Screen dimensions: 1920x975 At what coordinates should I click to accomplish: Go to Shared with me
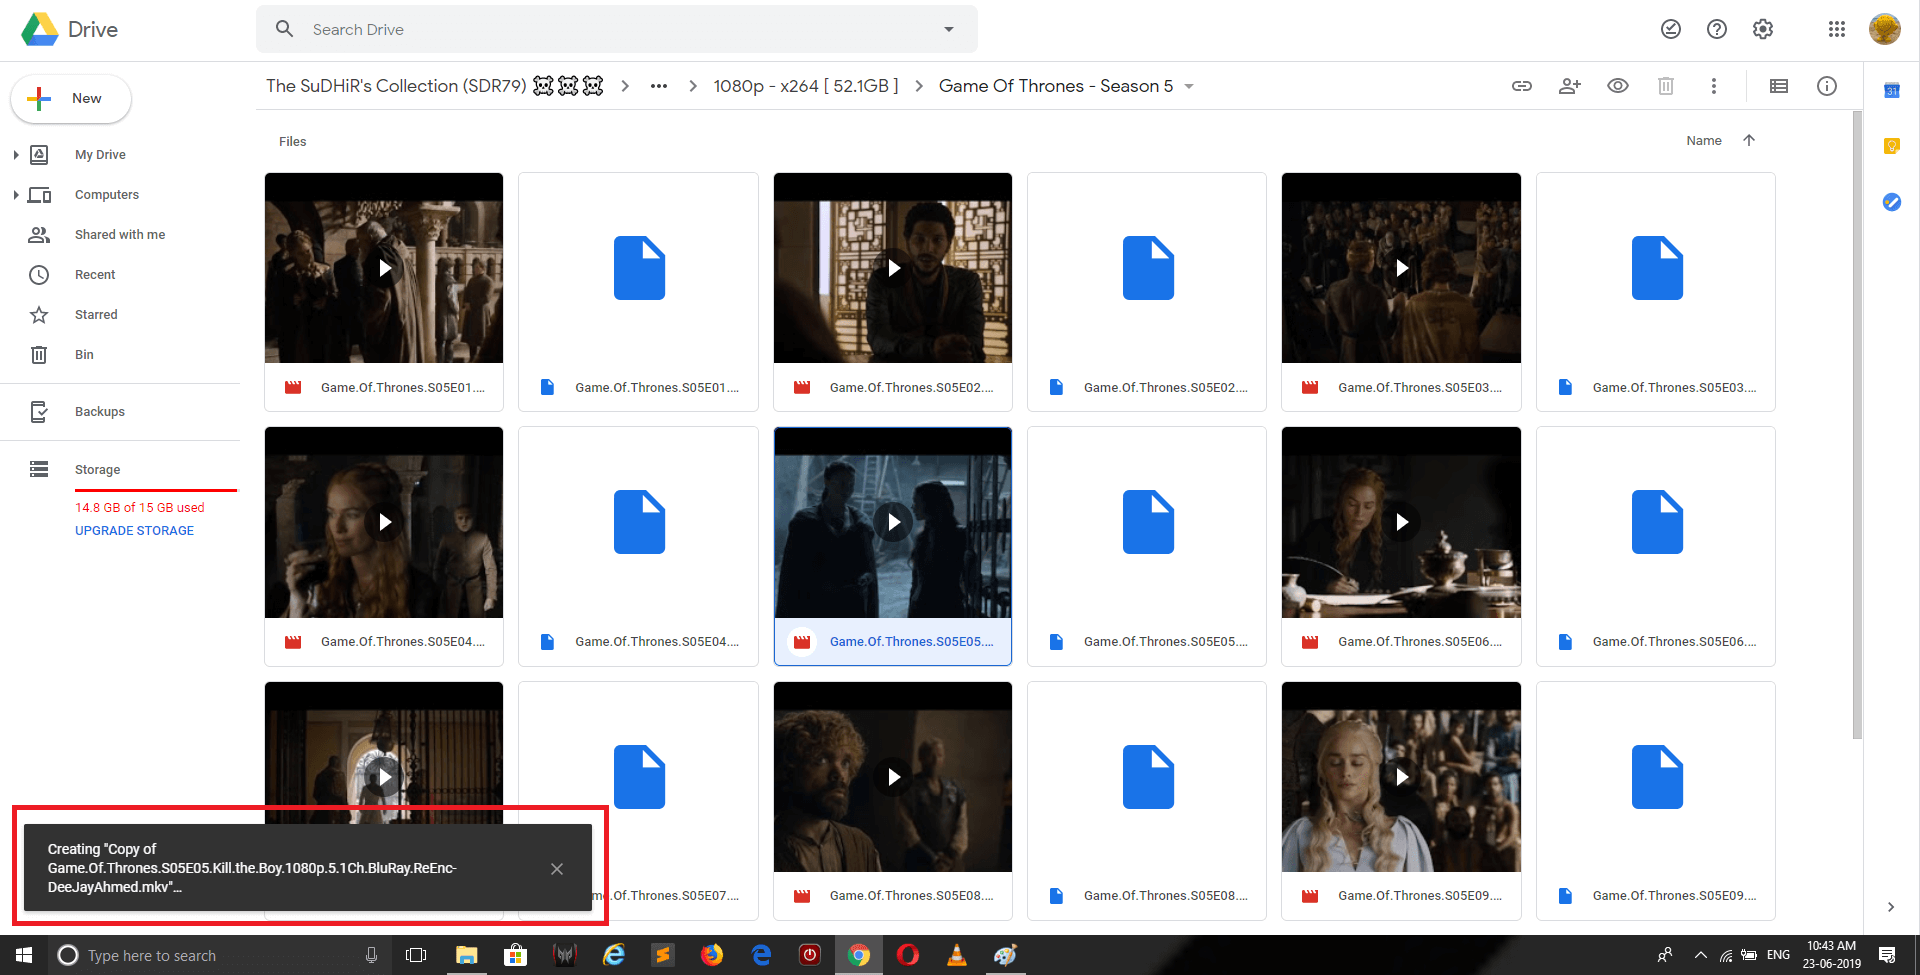pos(120,235)
